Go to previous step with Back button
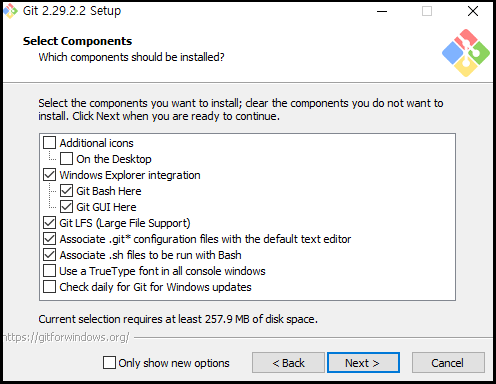 click(288, 363)
